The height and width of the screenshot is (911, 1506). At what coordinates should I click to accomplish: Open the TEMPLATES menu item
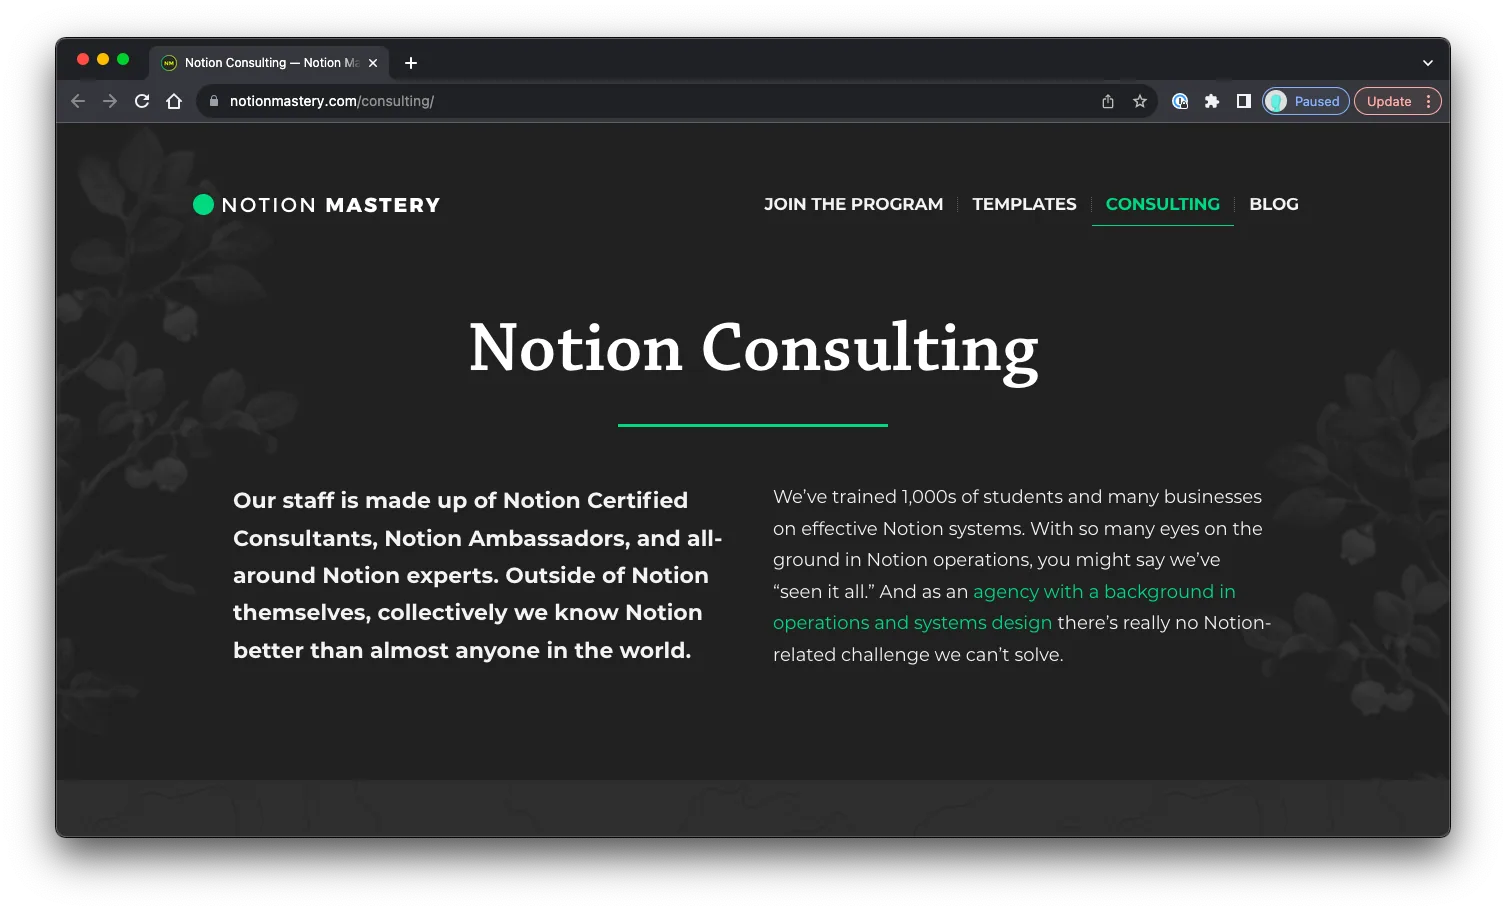click(x=1024, y=204)
